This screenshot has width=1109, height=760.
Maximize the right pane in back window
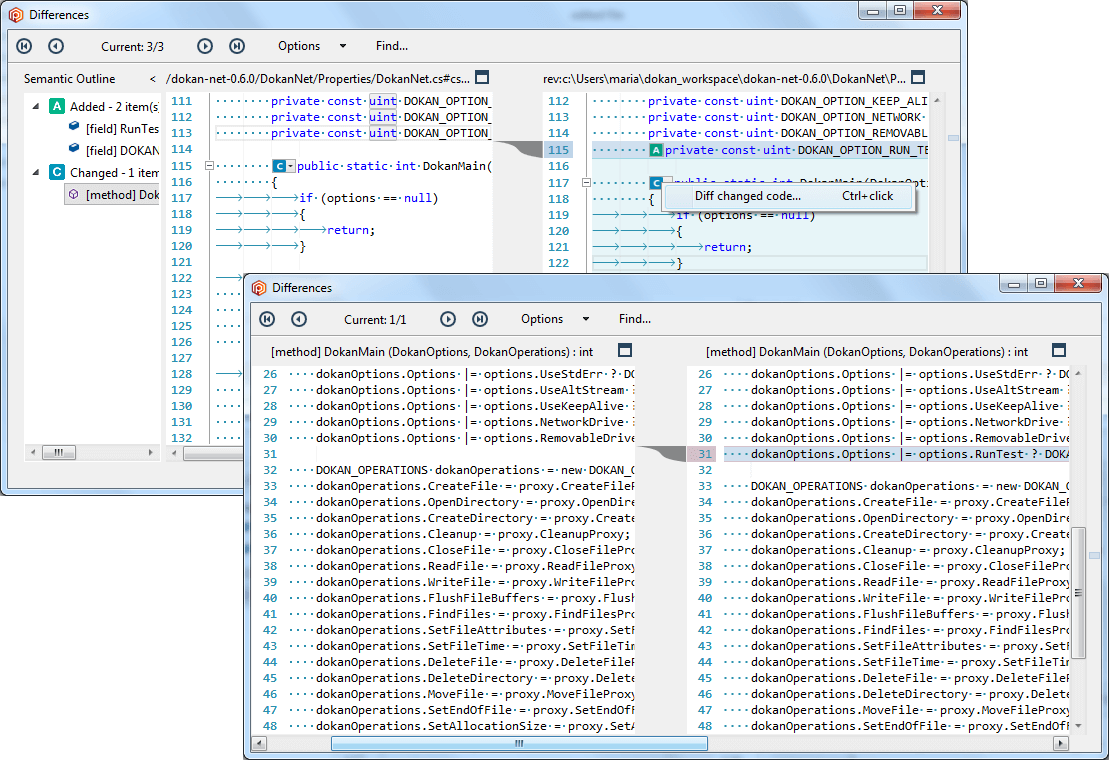[x=918, y=77]
